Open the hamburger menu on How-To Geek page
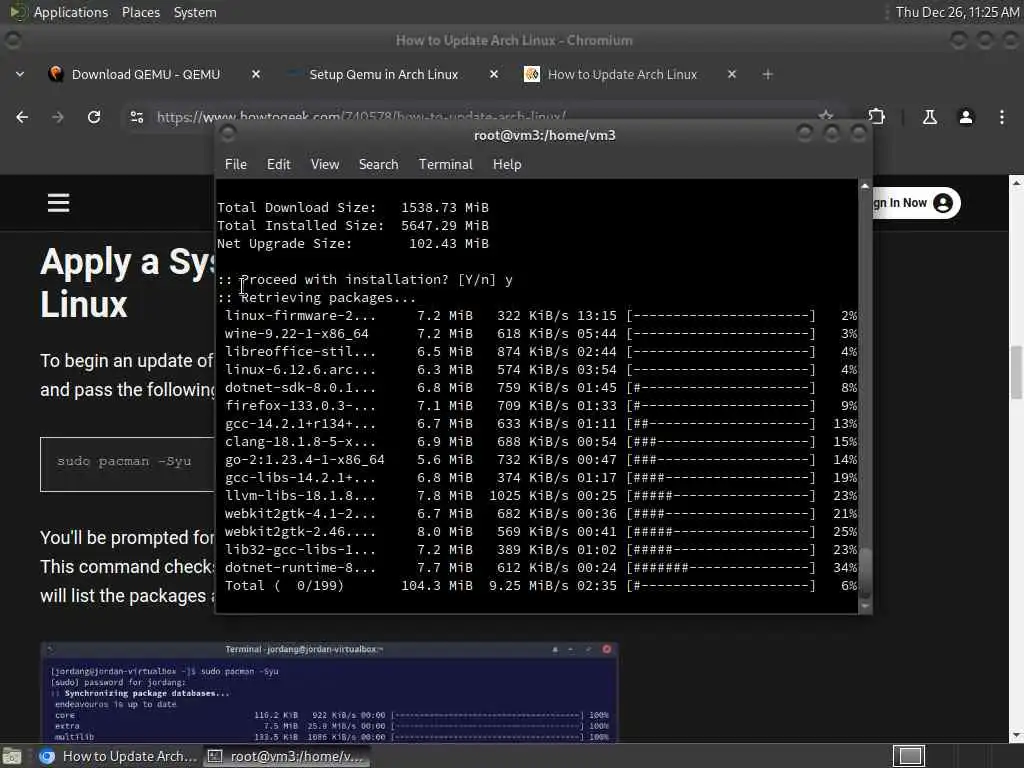Viewport: 1024px width, 768px height. click(x=58, y=203)
